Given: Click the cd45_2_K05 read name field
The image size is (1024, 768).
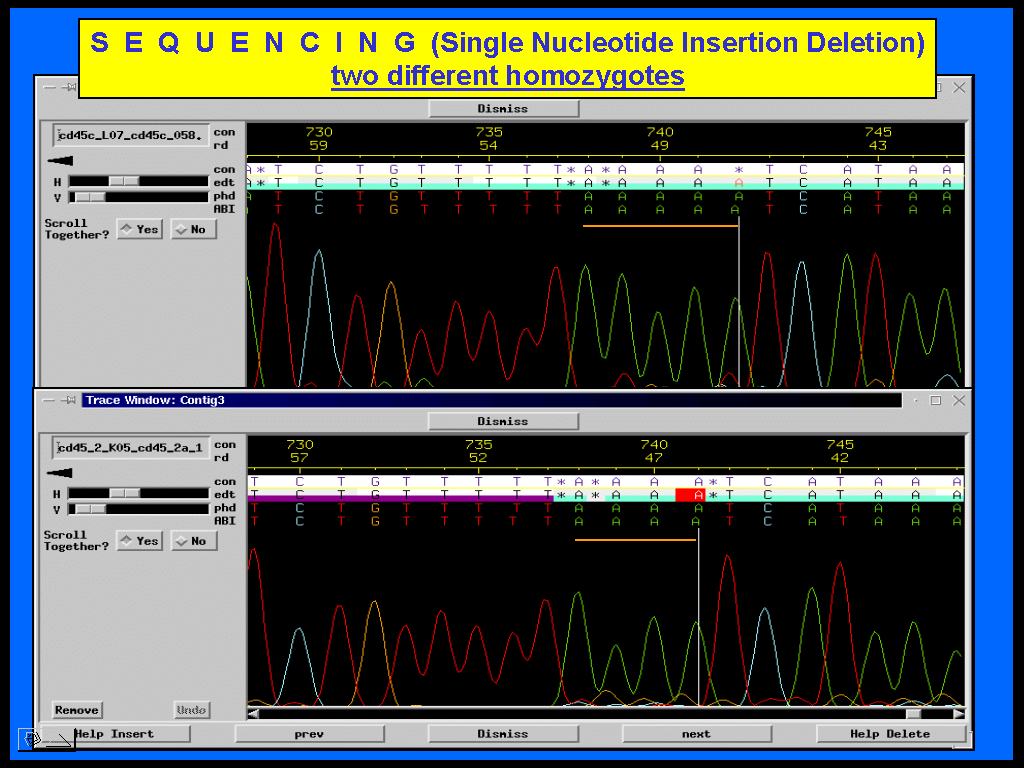Looking at the screenshot, I should click(132, 448).
